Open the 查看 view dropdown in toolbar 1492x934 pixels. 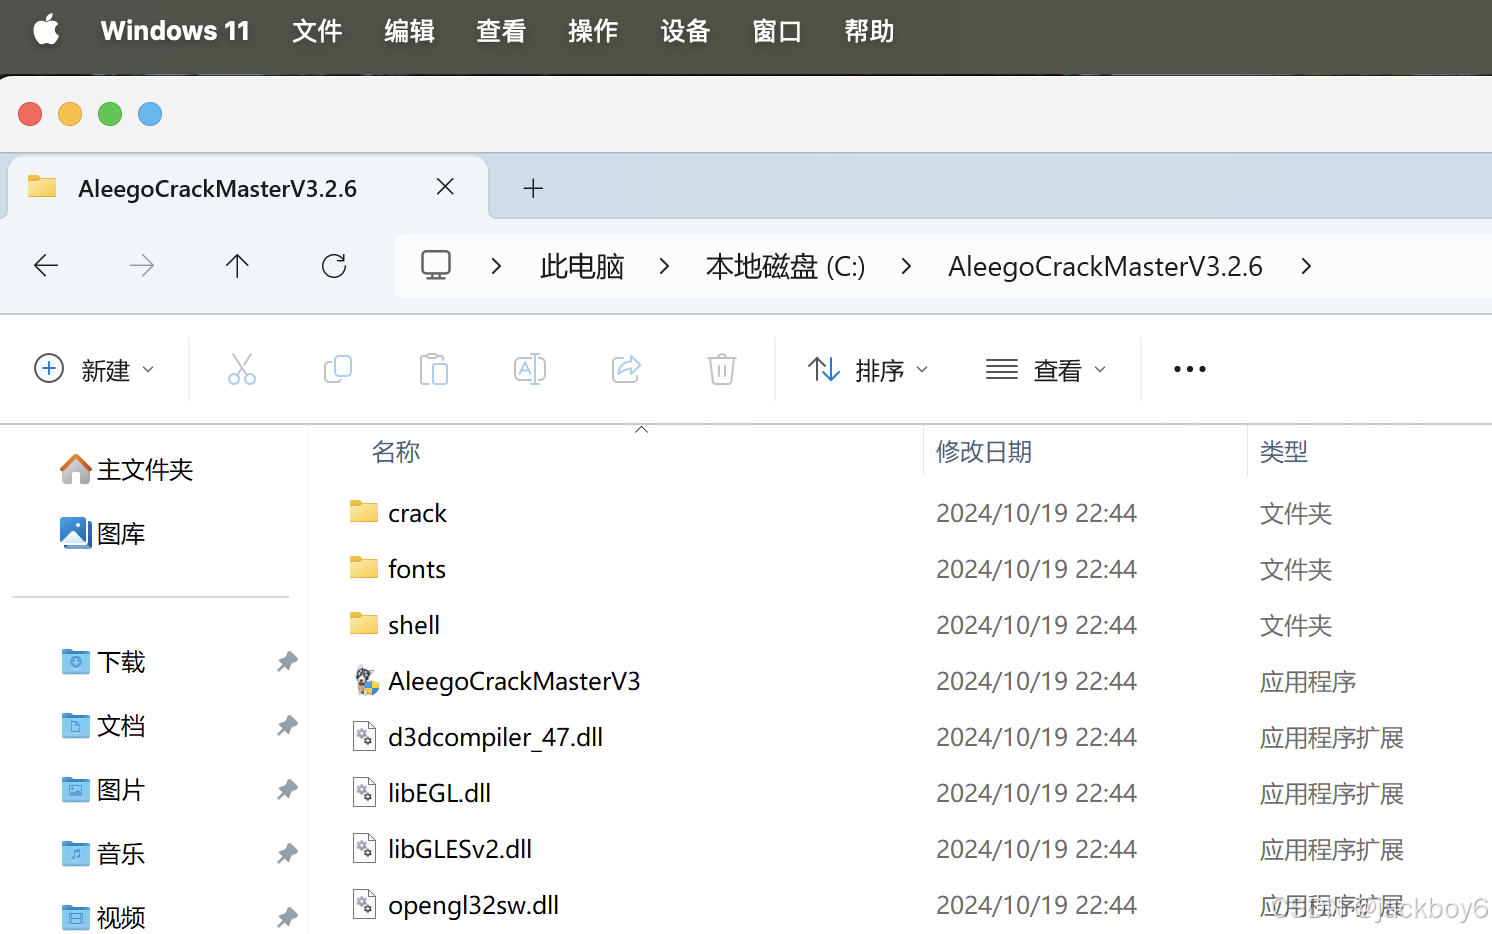click(1046, 369)
